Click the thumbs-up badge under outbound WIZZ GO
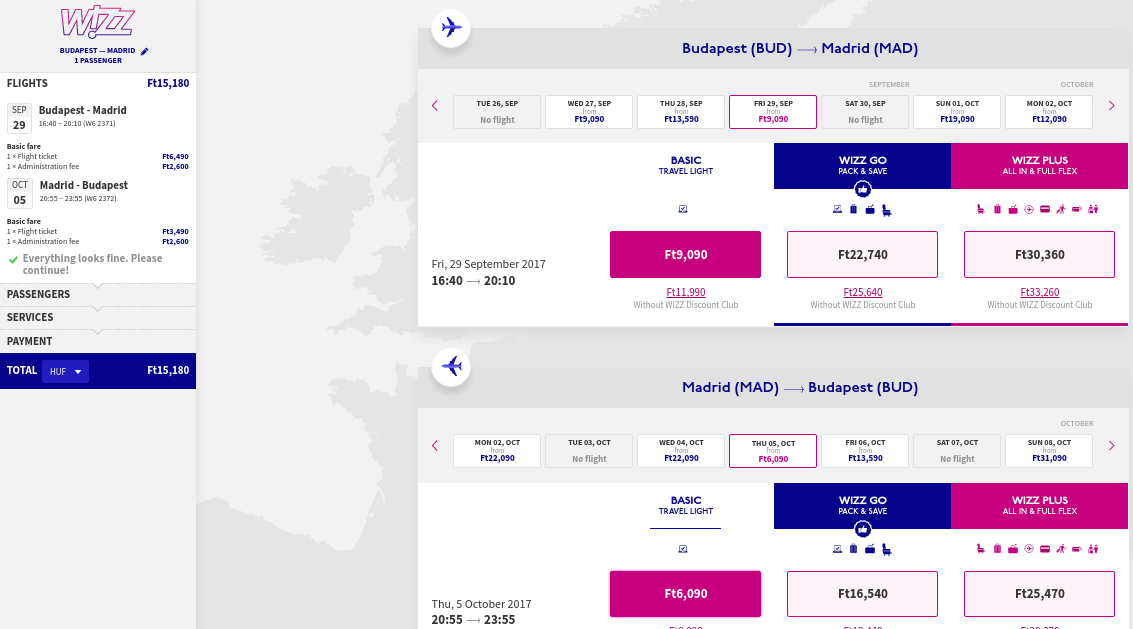This screenshot has width=1133, height=629. [862, 189]
